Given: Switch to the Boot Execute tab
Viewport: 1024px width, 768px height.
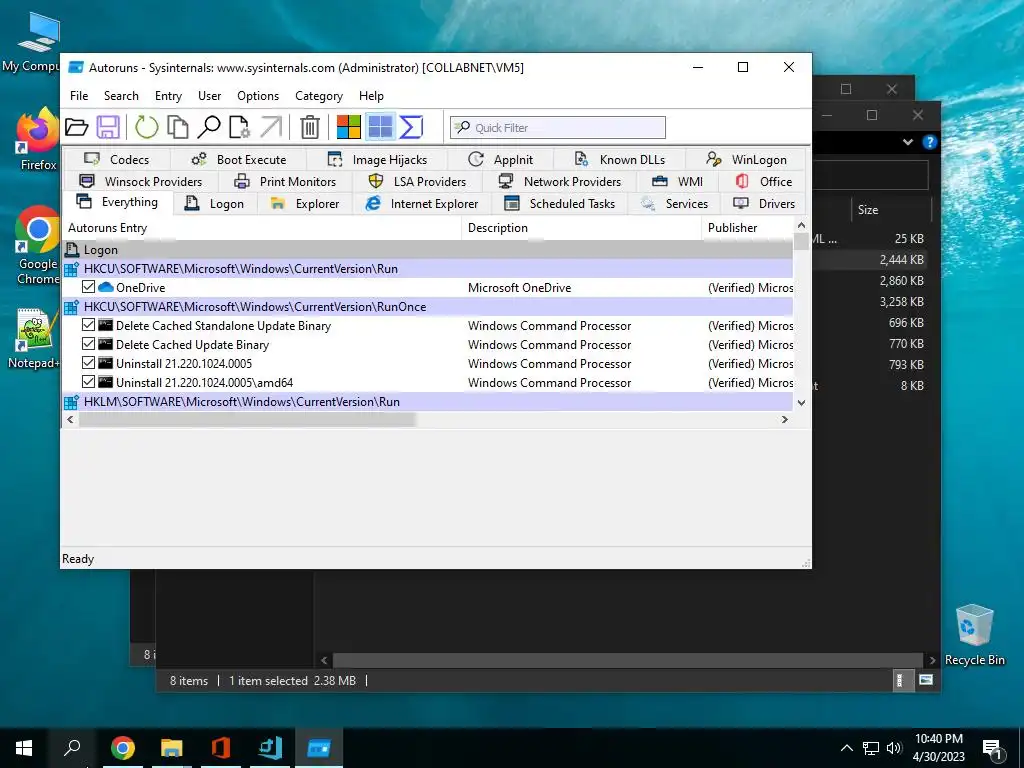Looking at the screenshot, I should (x=238, y=159).
